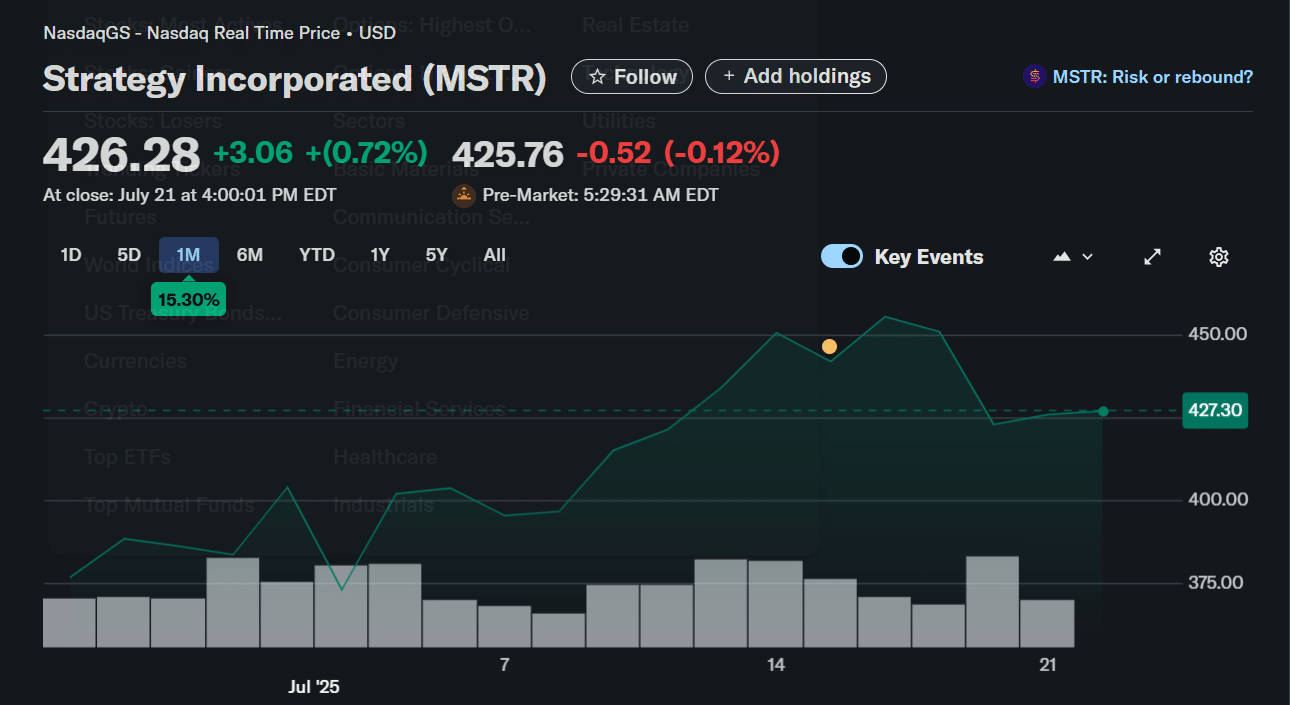Click the +(0.72%) percent change
1290x705 pixels.
(x=366, y=153)
